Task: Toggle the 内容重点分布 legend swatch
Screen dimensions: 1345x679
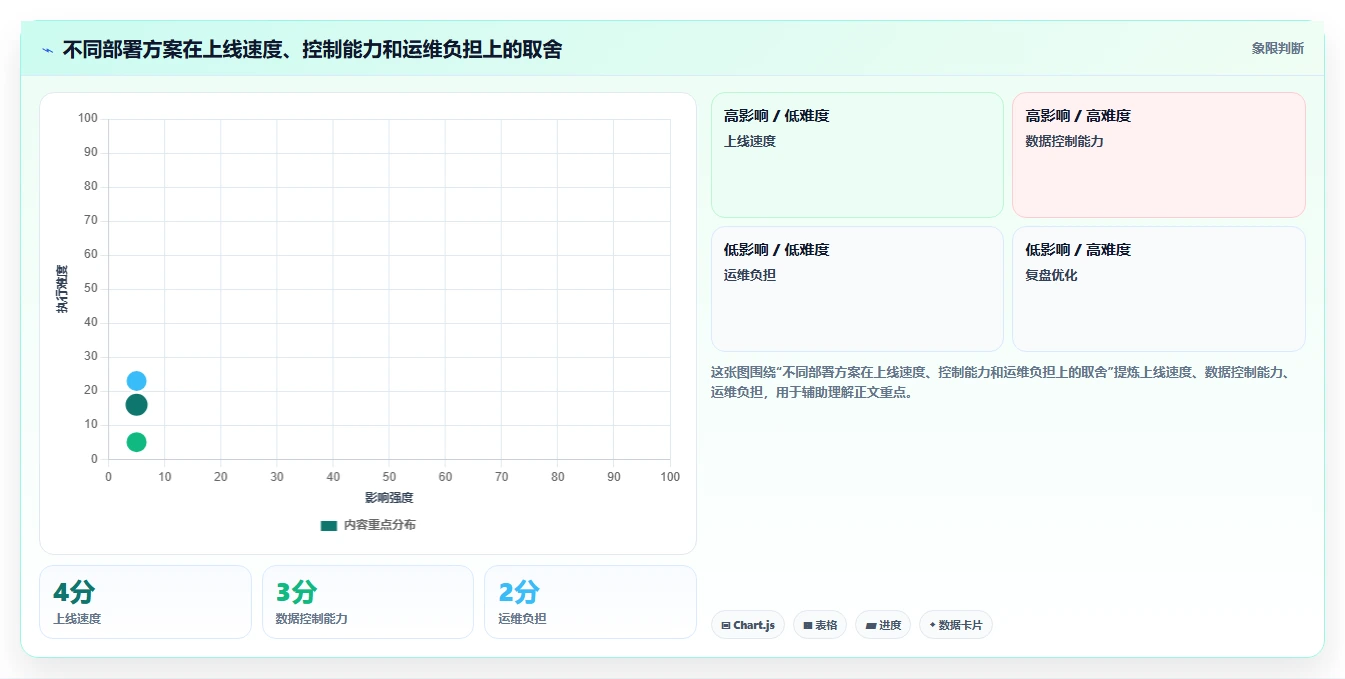Action: tap(328, 525)
